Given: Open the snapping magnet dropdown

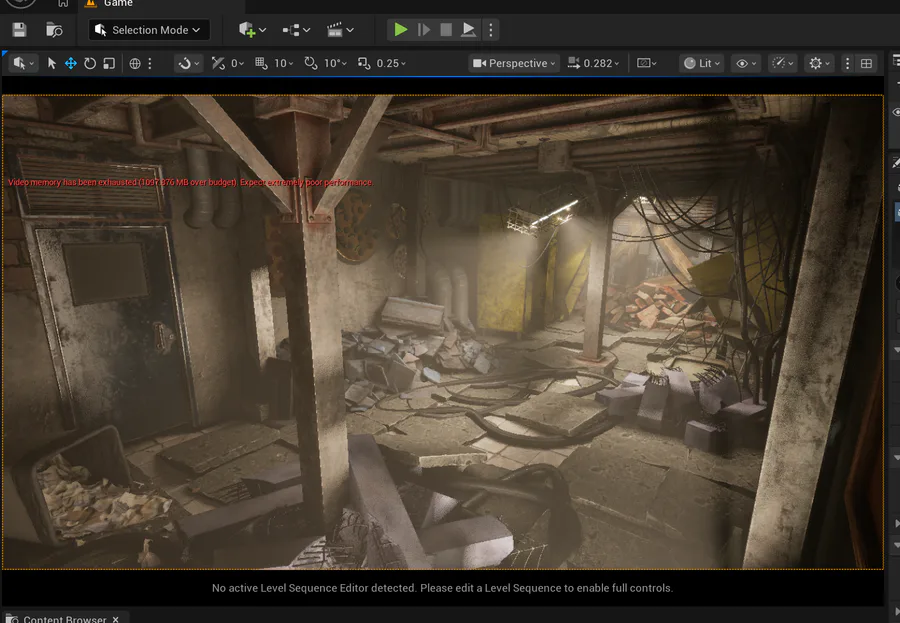Looking at the screenshot, I should (188, 63).
